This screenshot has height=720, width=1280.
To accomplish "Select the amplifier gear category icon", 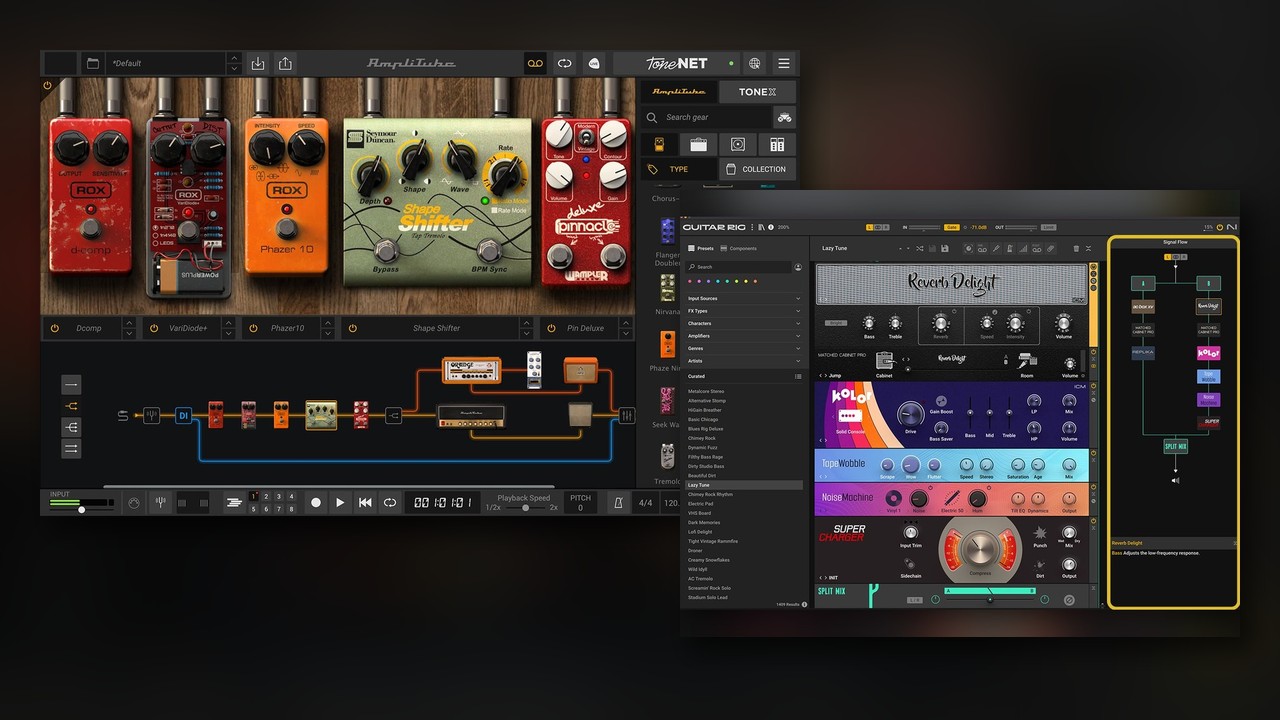I will point(699,144).
